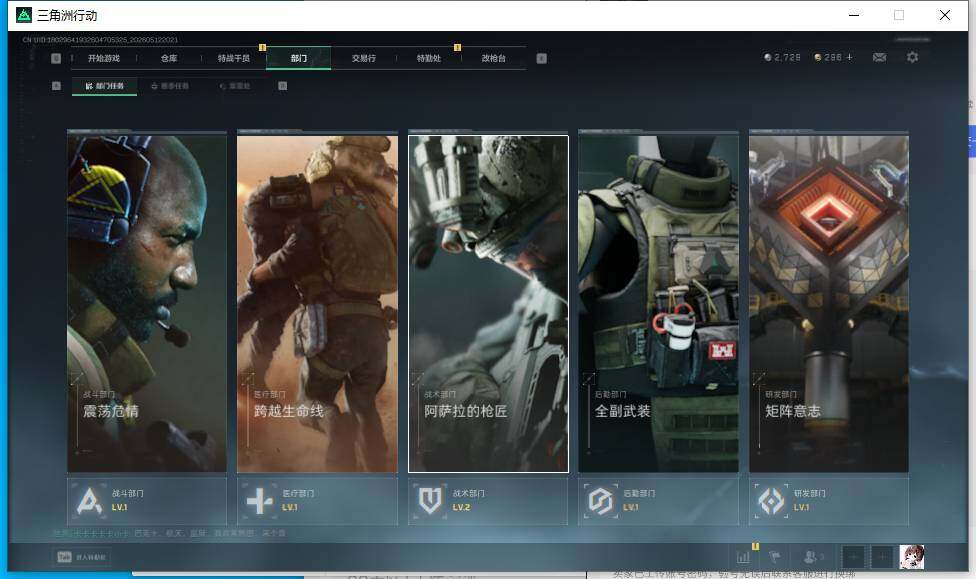This screenshot has height=579, width=976.
Task: Click the next-tab key icon right of 改枪台
Action: 542,58
